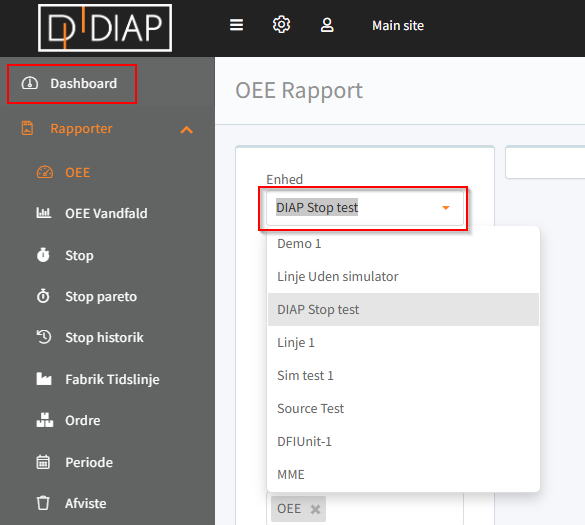The image size is (585, 525).
Task: Click the Main site link
Action: (x=398, y=25)
